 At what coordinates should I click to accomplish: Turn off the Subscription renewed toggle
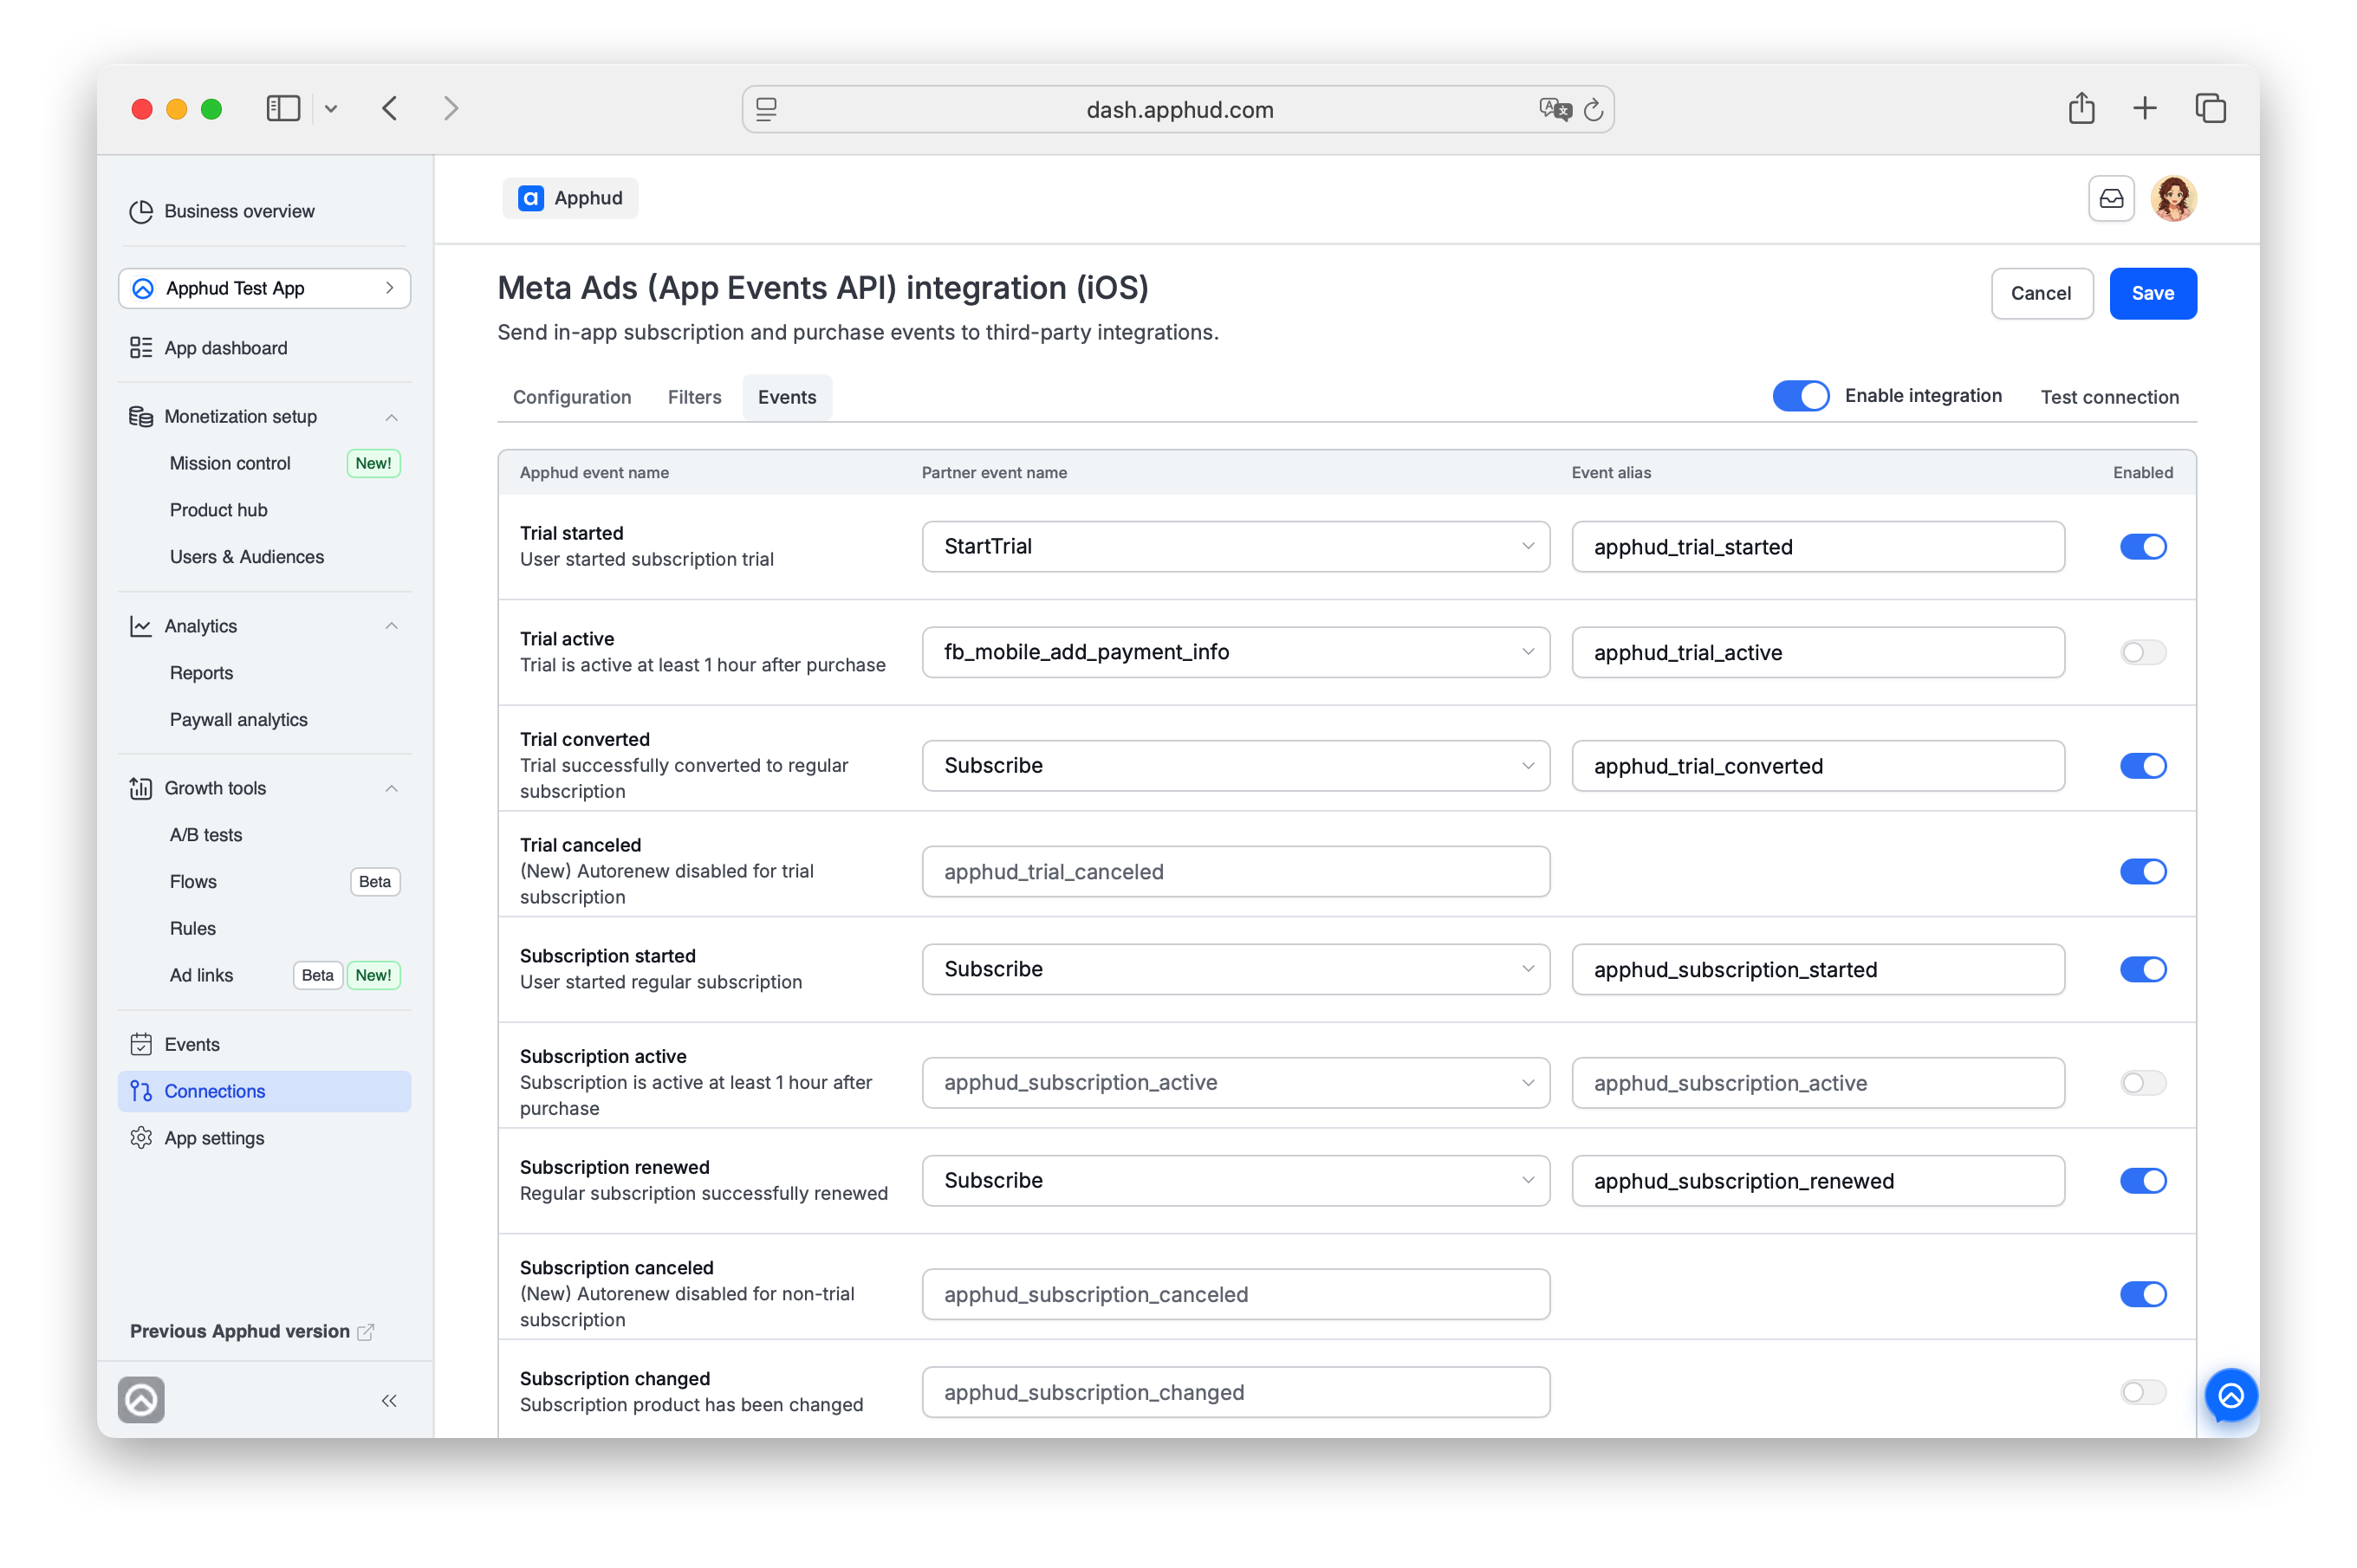(x=2142, y=1180)
